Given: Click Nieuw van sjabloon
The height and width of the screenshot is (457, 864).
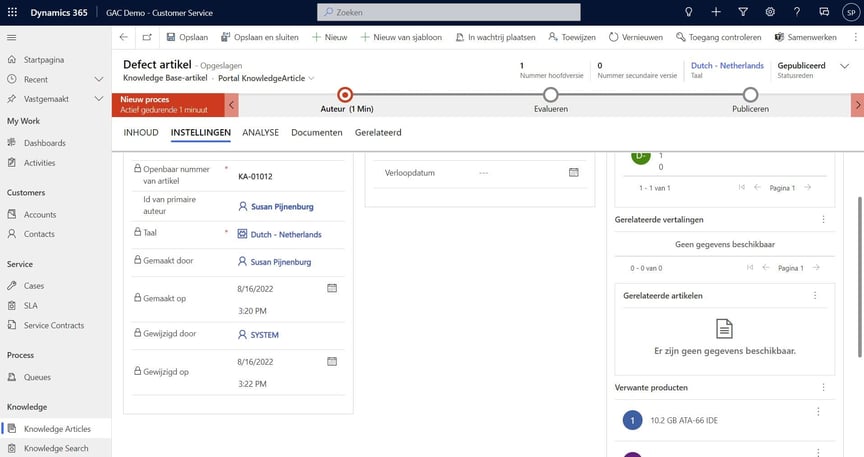Looking at the screenshot, I should [401, 37].
